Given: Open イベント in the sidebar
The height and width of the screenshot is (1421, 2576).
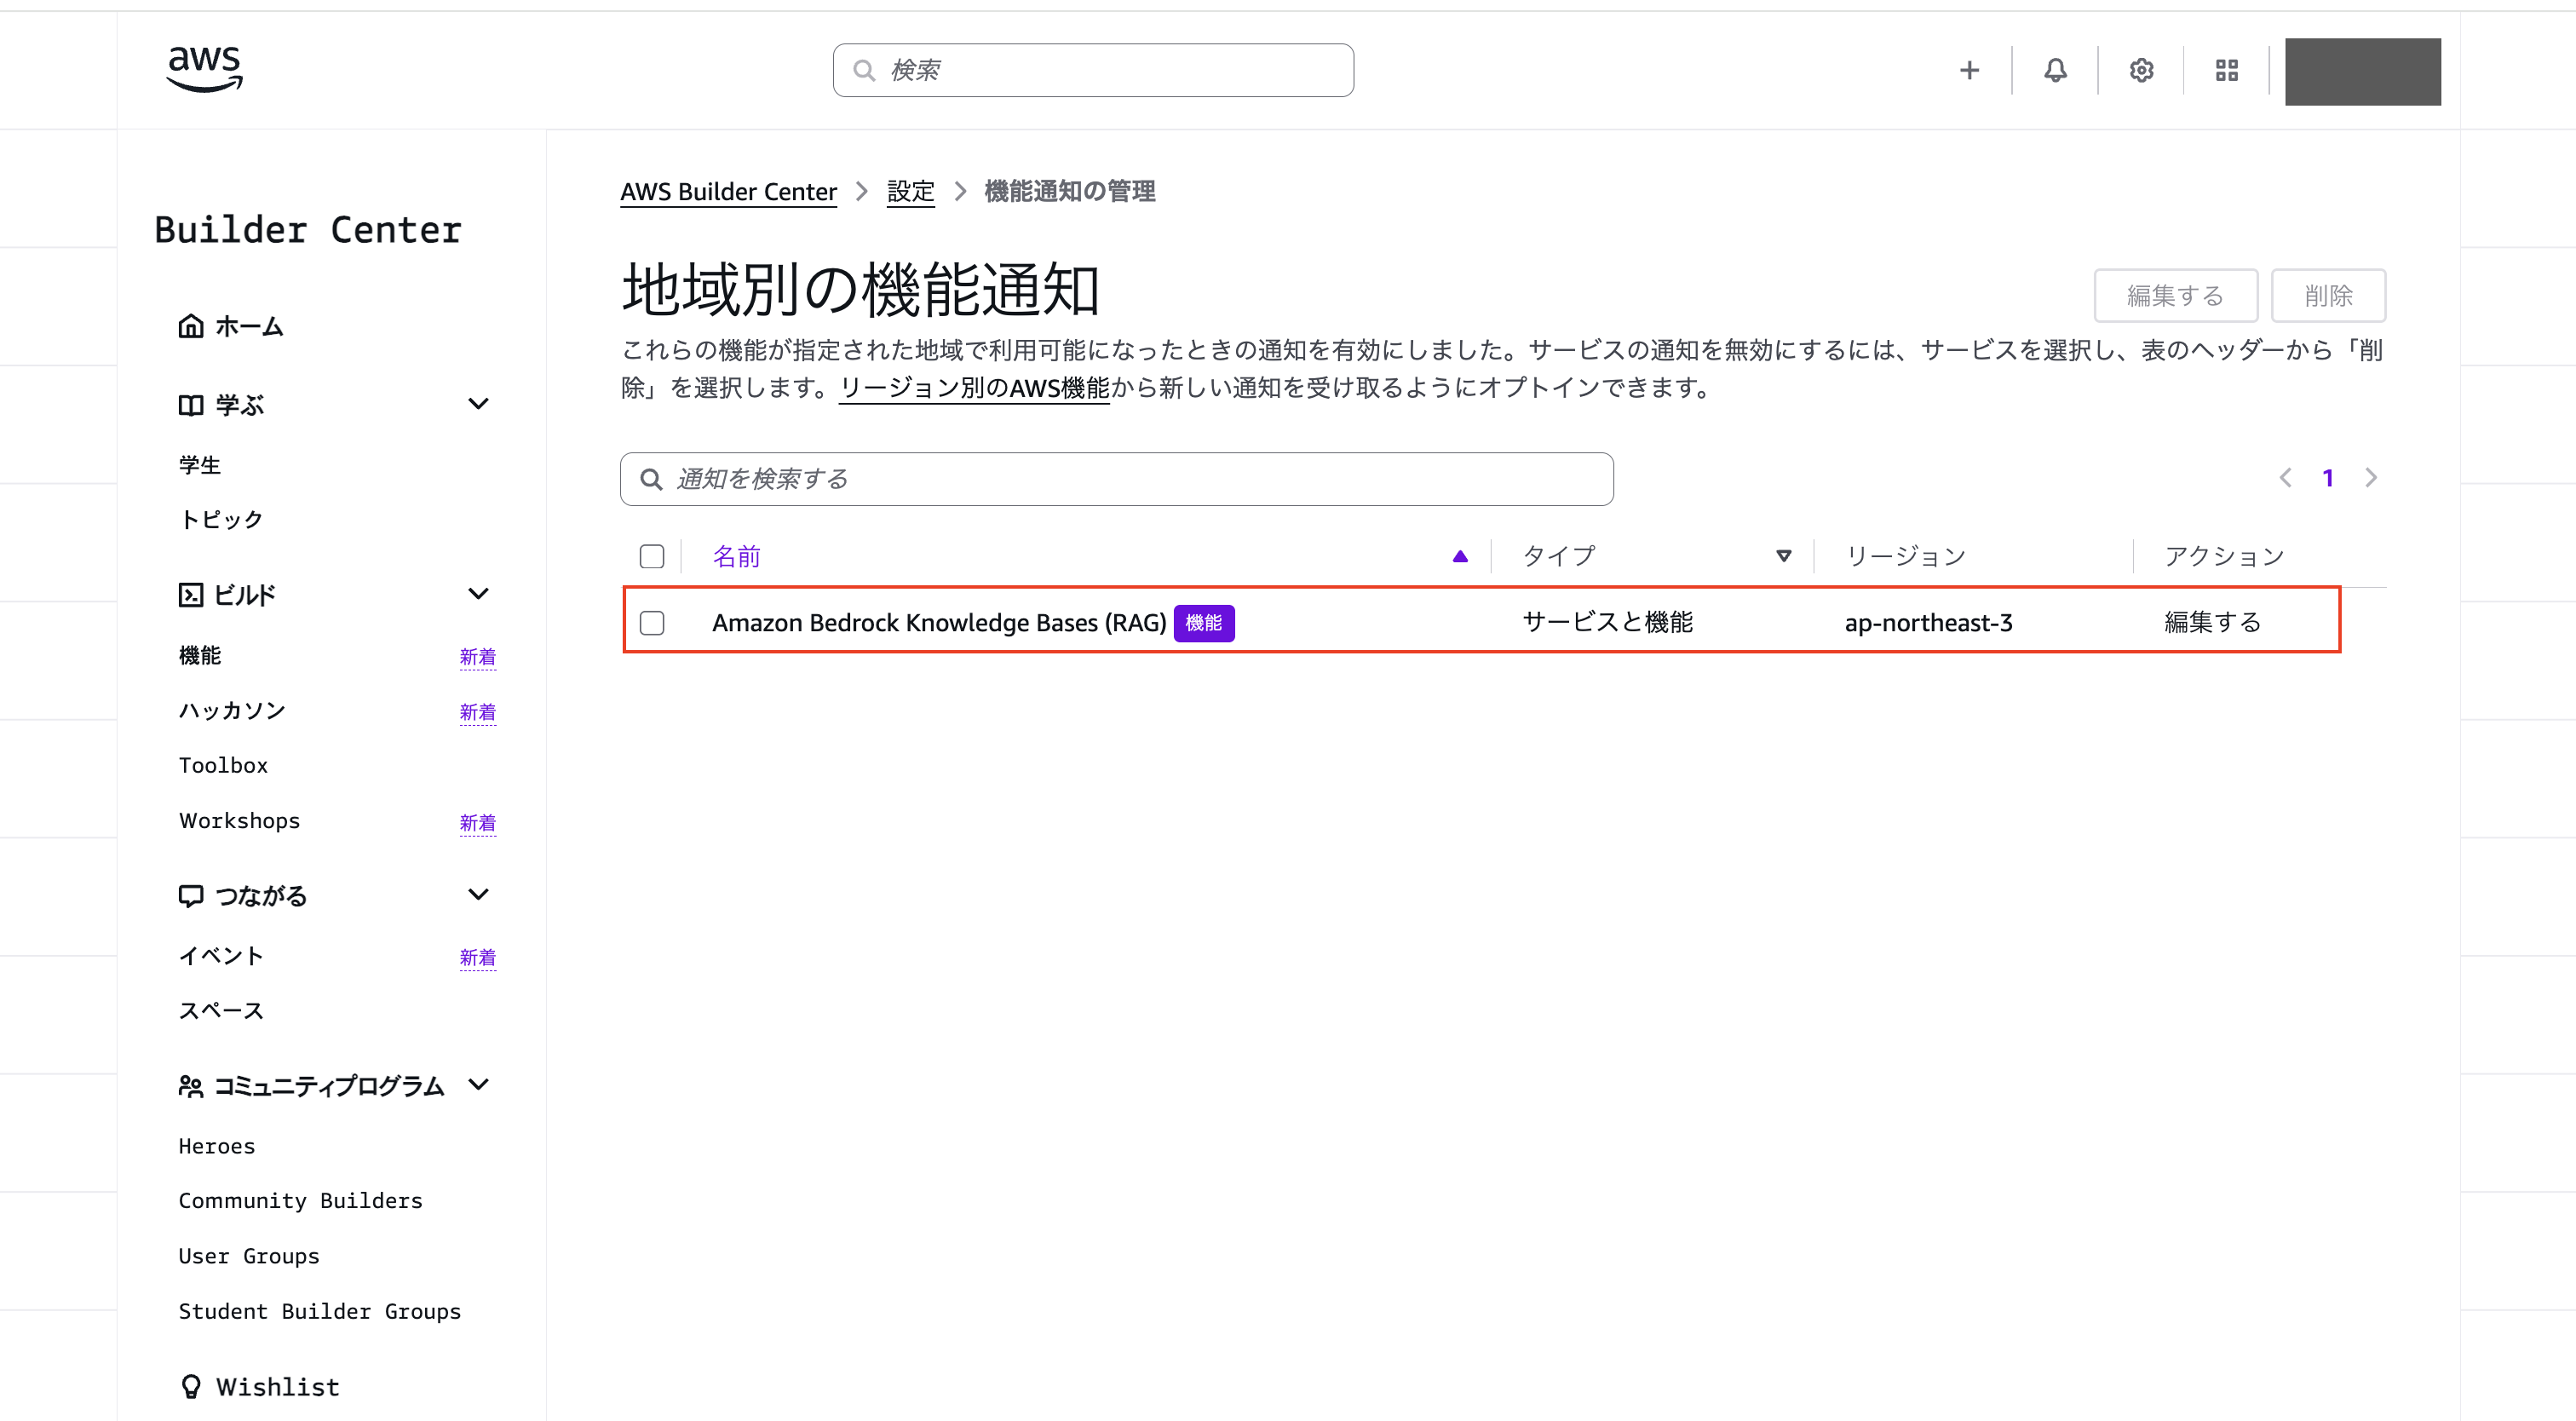Looking at the screenshot, I should point(221,956).
